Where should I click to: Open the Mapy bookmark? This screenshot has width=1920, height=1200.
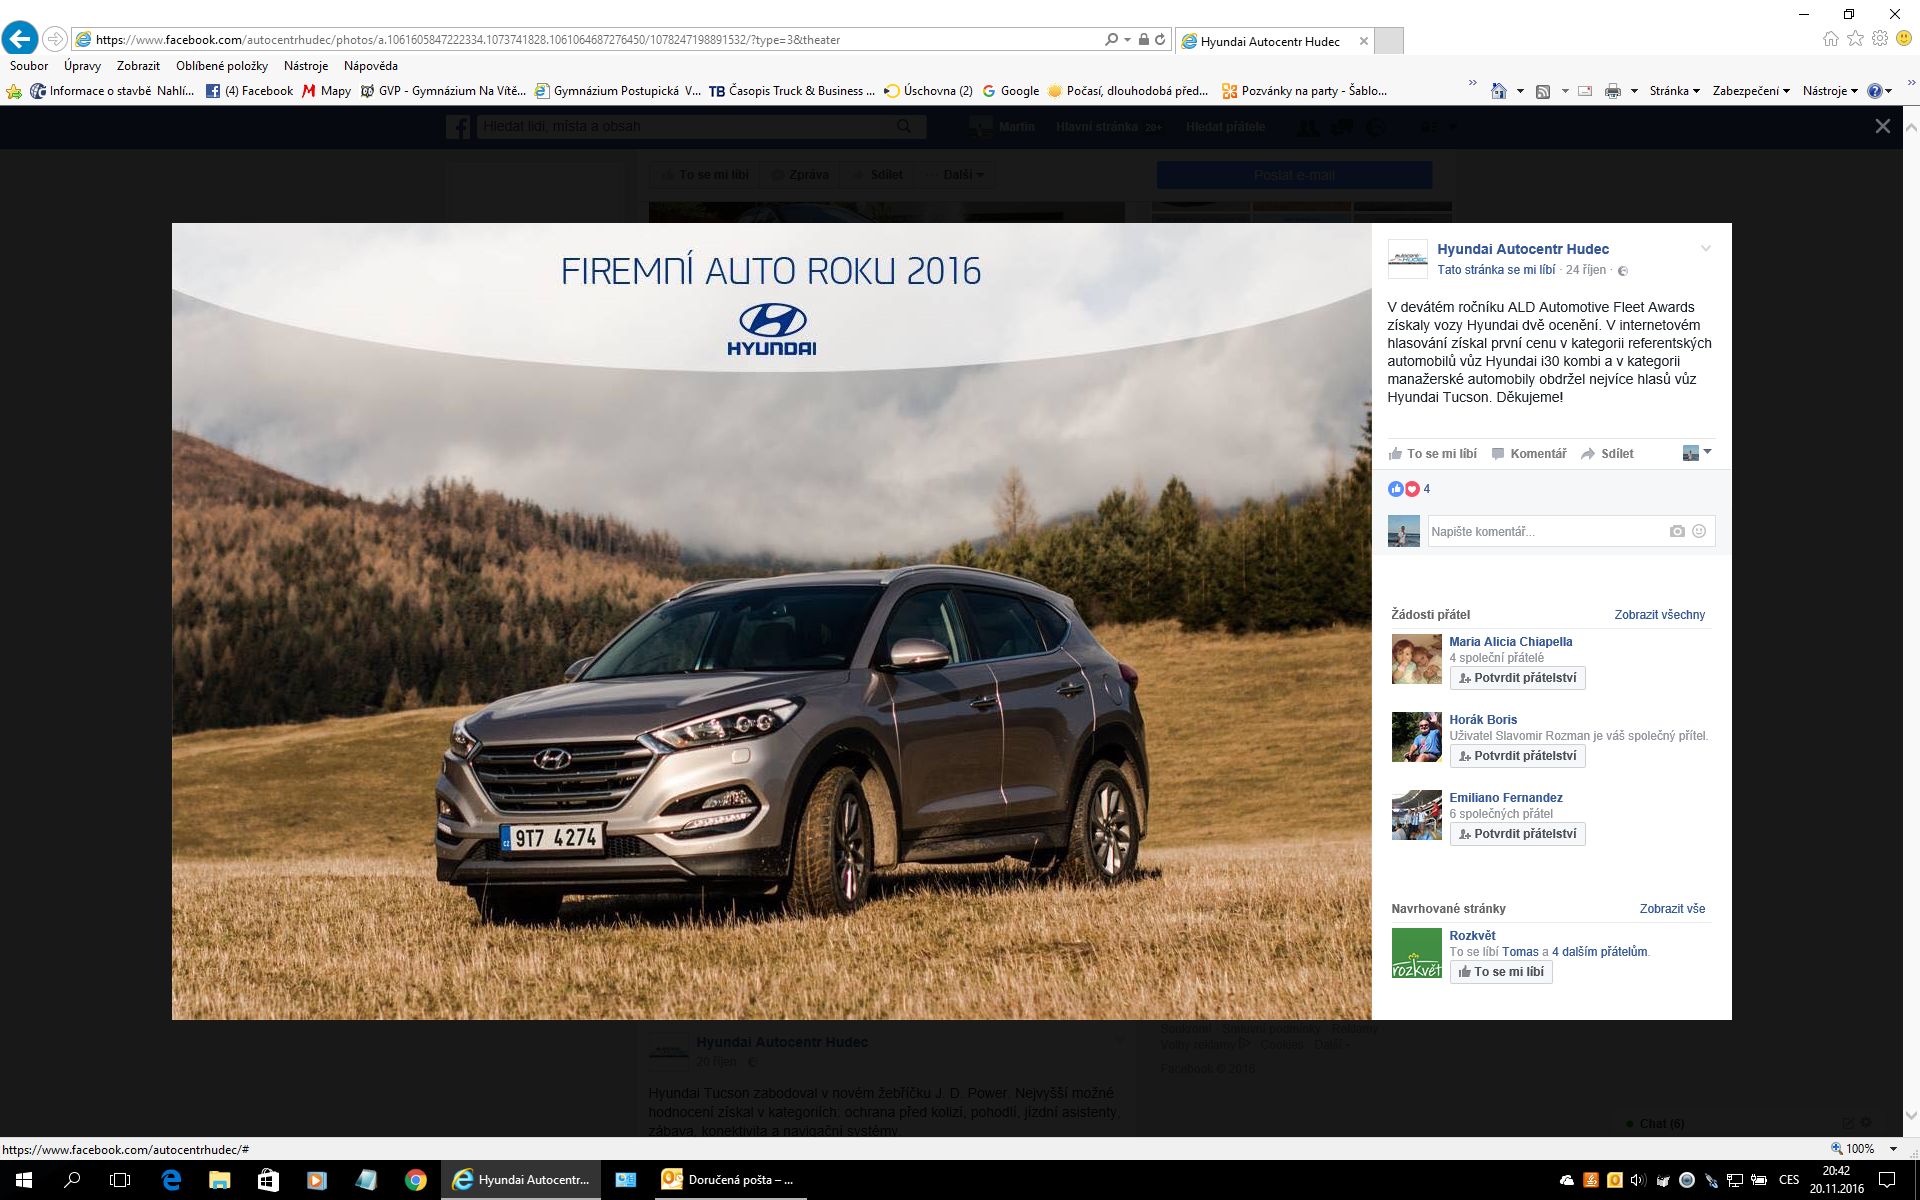click(x=326, y=91)
